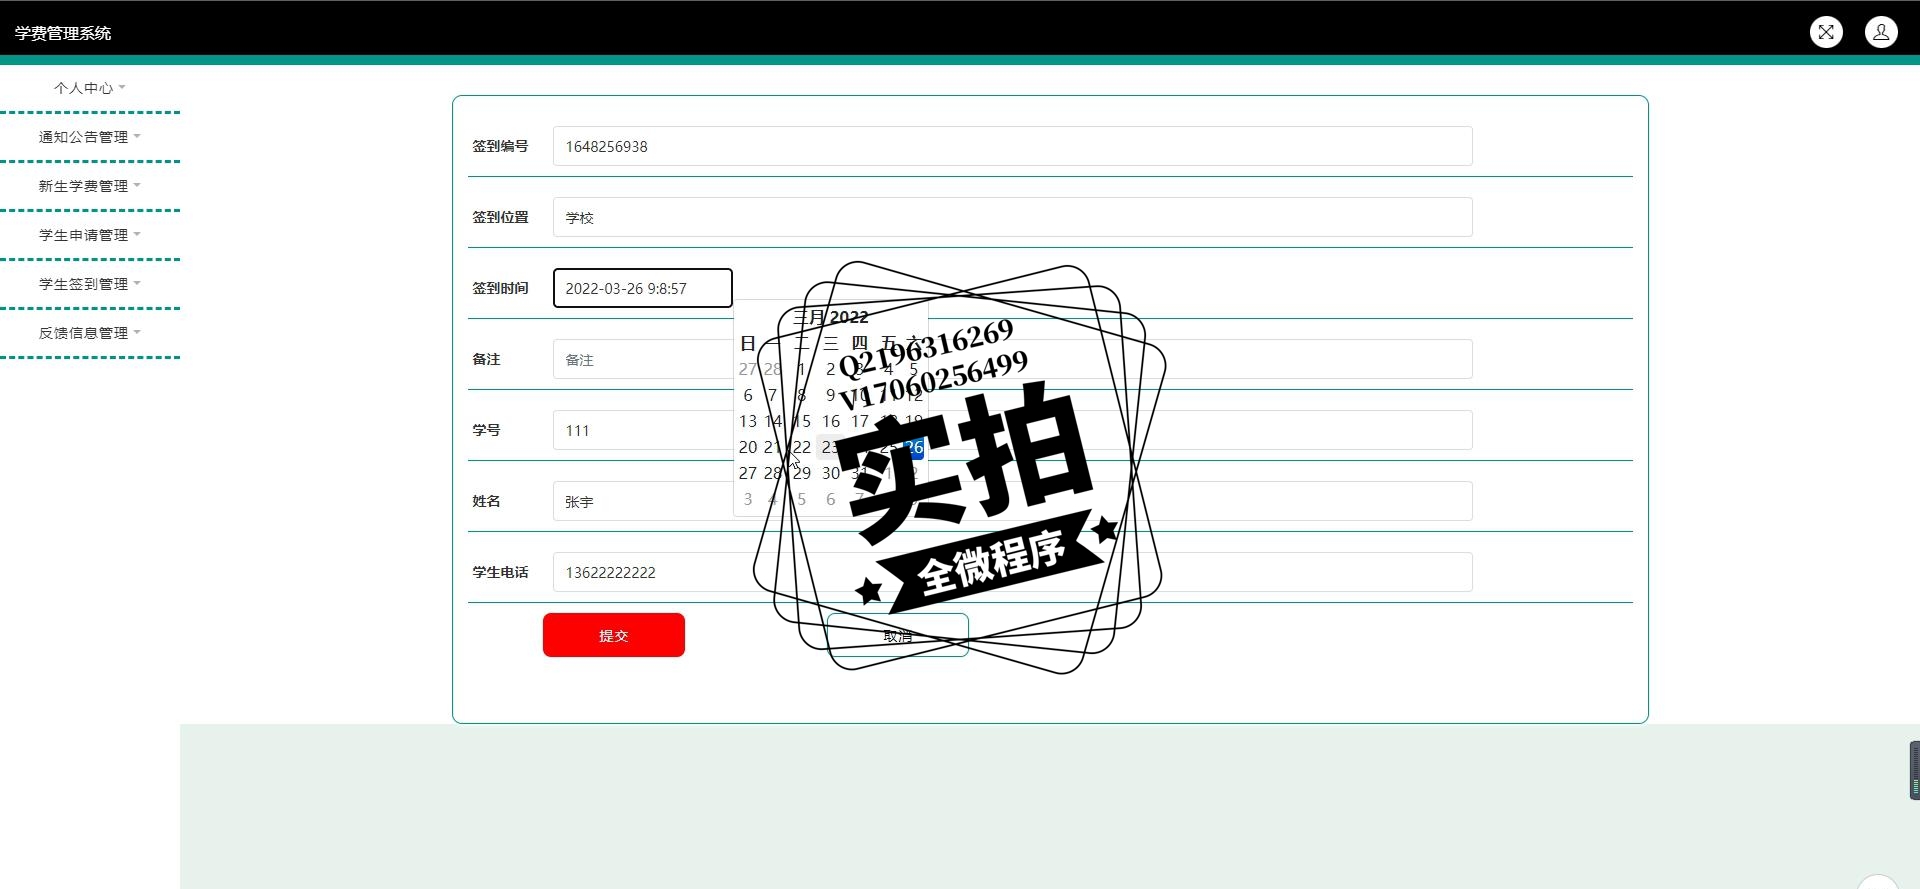Screen dimensions: 1920x889
Task: Click the 学费管理系统 title
Action: (x=63, y=33)
